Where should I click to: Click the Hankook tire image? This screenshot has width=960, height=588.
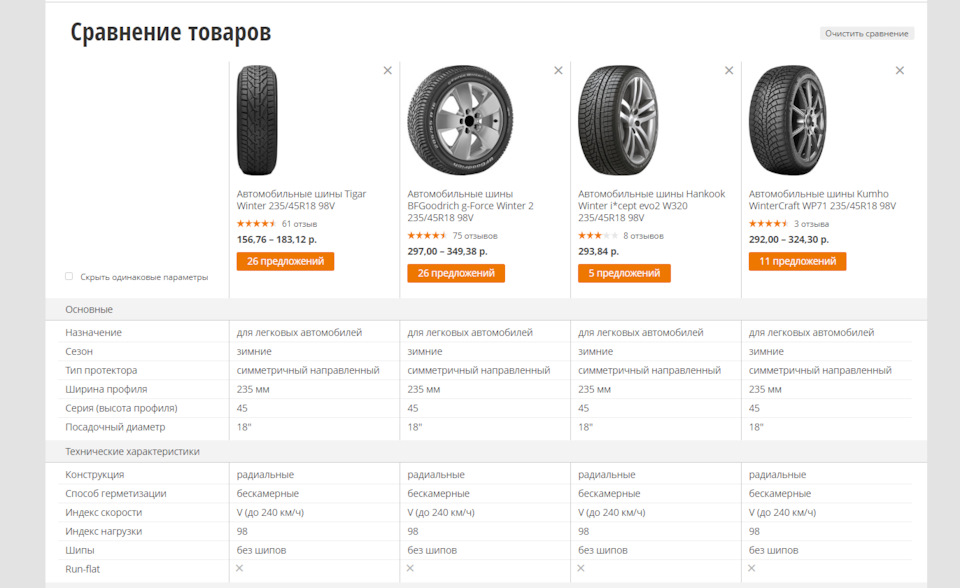618,121
